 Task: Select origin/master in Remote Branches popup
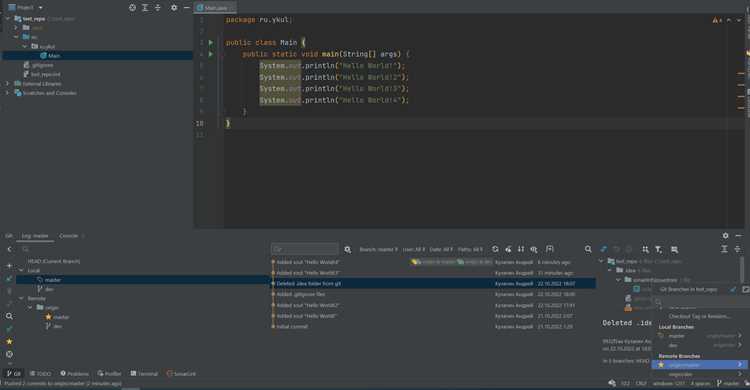coord(700,365)
